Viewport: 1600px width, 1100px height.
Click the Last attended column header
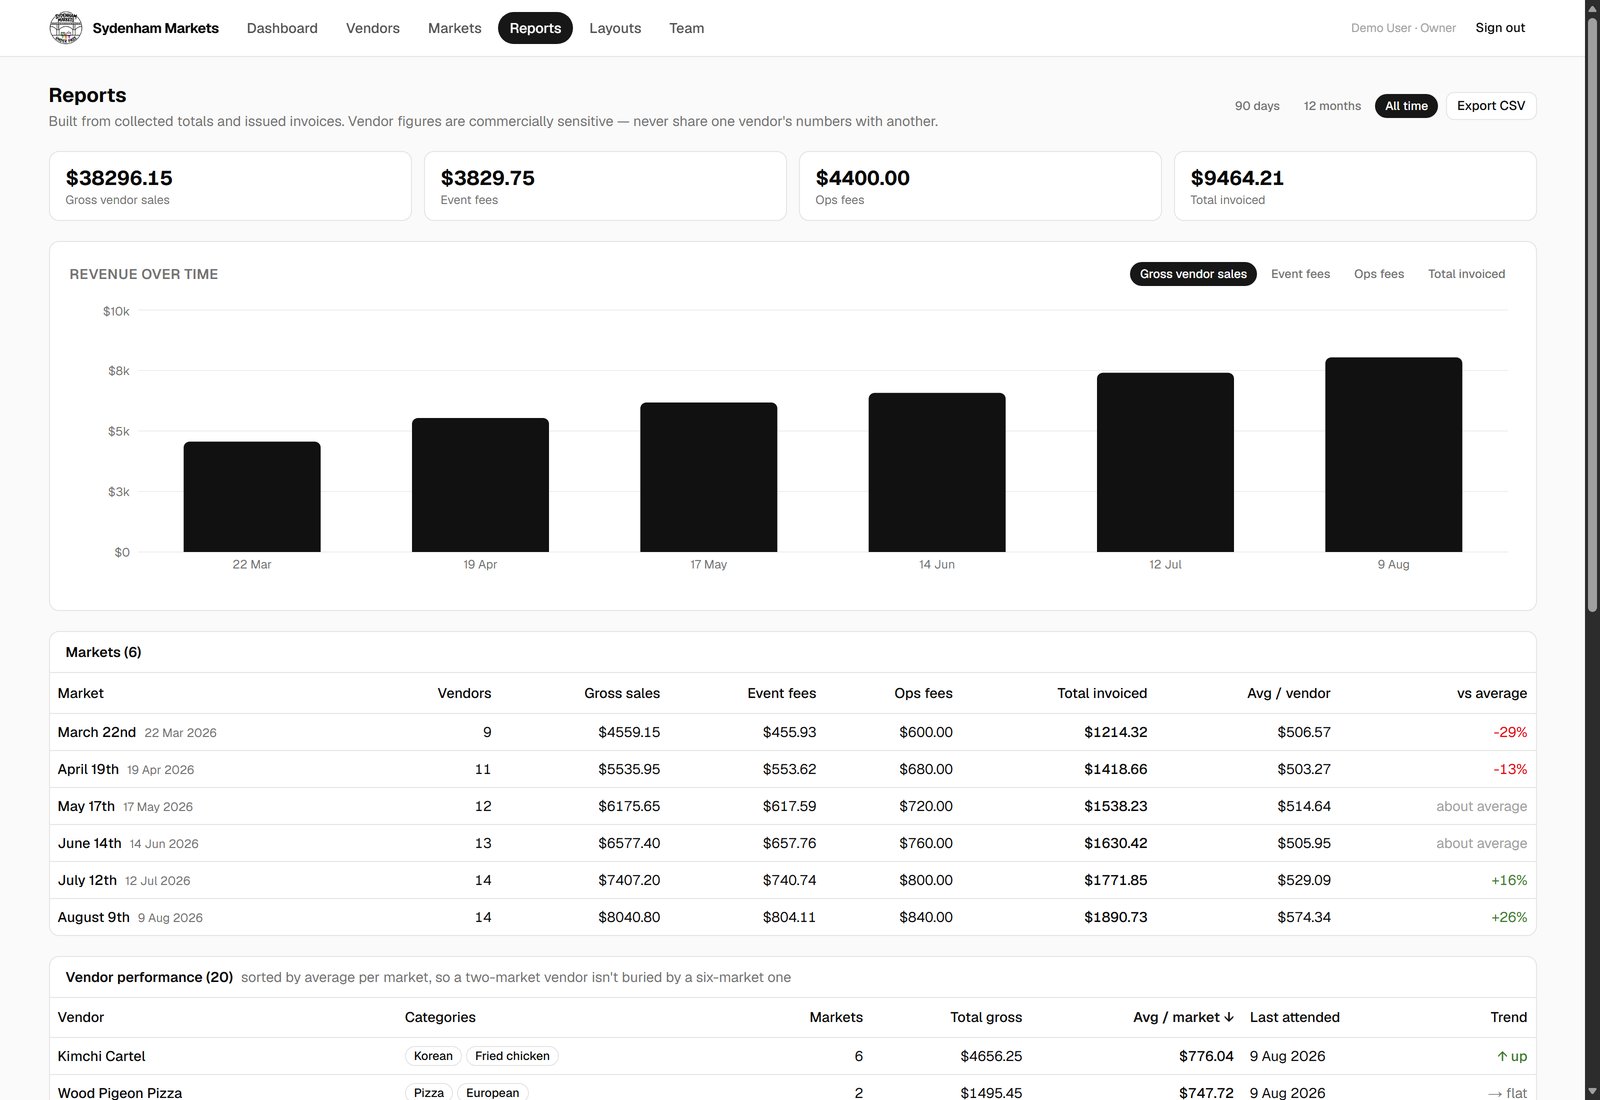(x=1294, y=1017)
